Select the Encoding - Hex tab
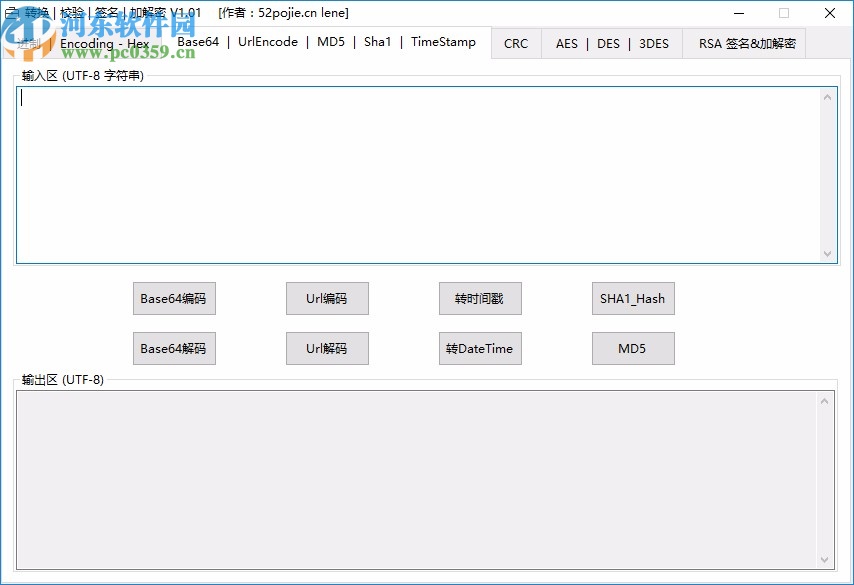 [104, 43]
